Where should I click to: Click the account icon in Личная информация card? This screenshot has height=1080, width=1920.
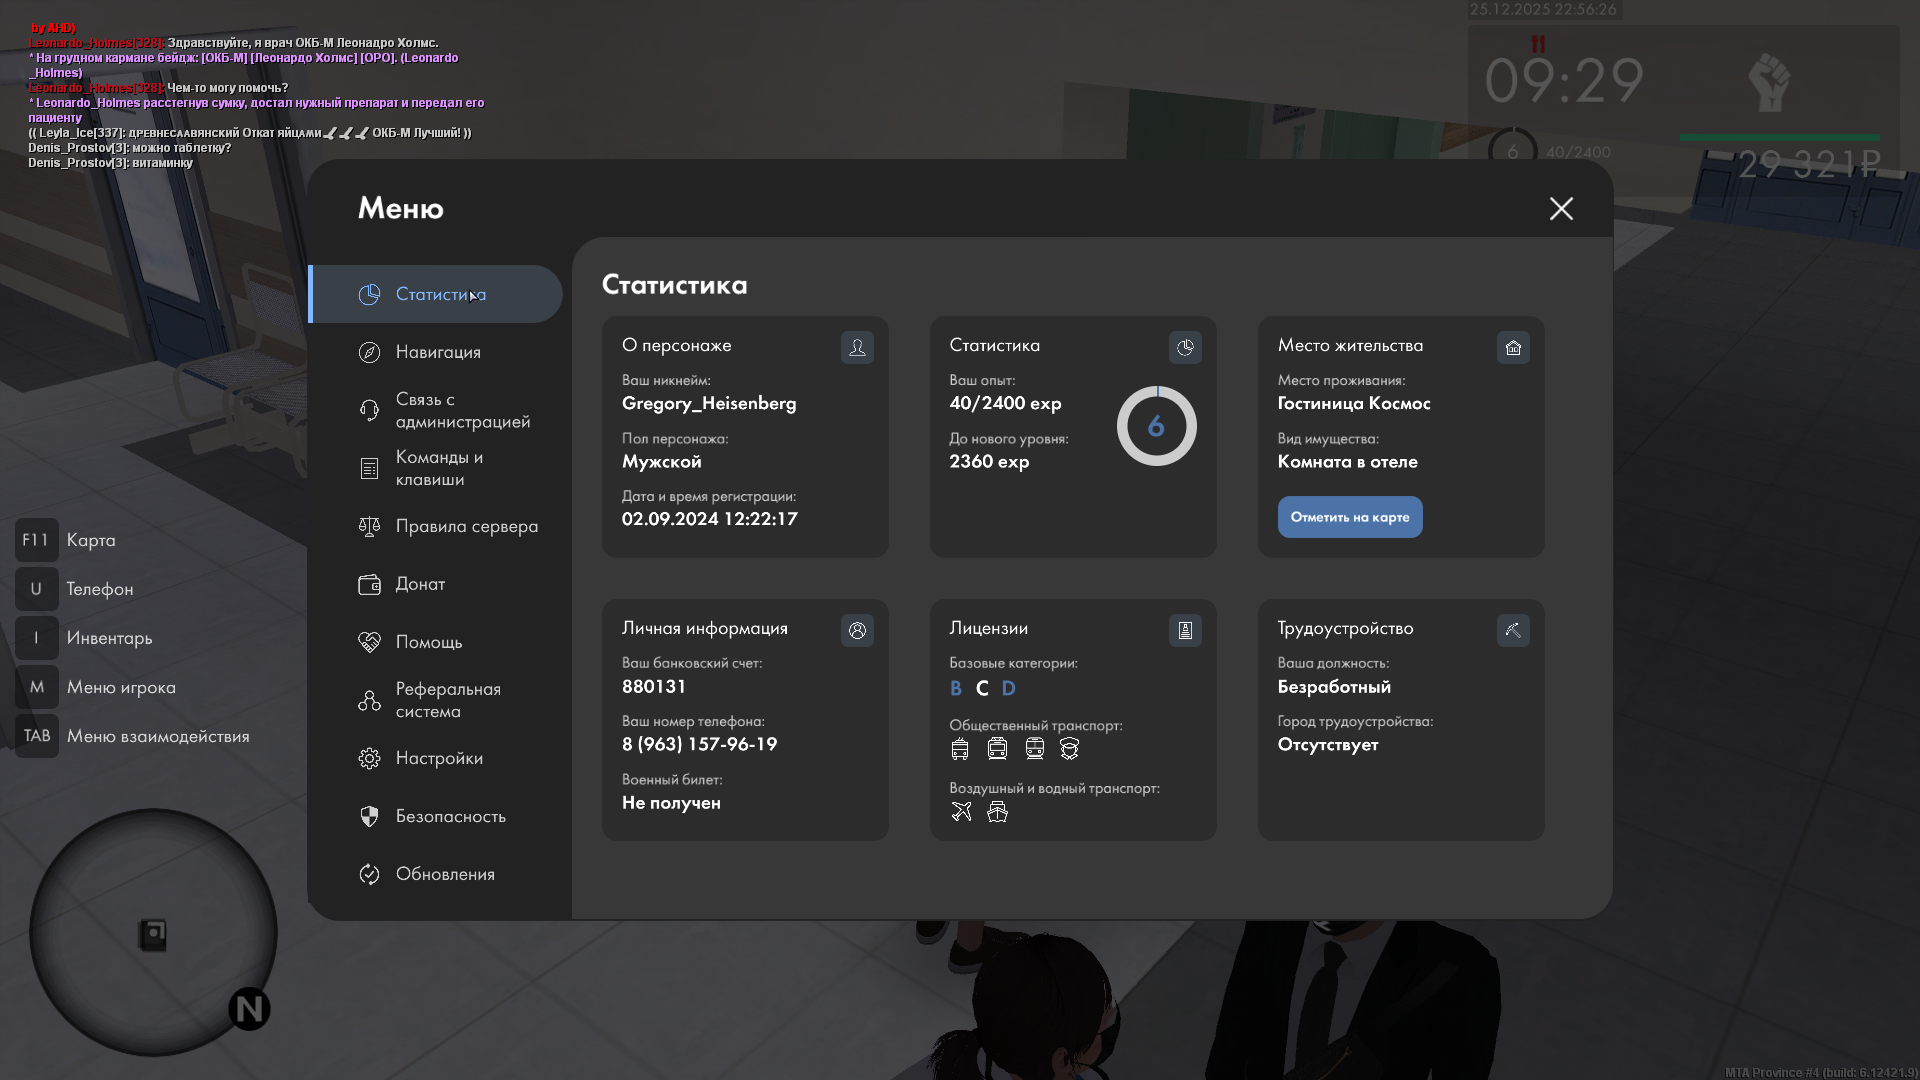(x=857, y=630)
